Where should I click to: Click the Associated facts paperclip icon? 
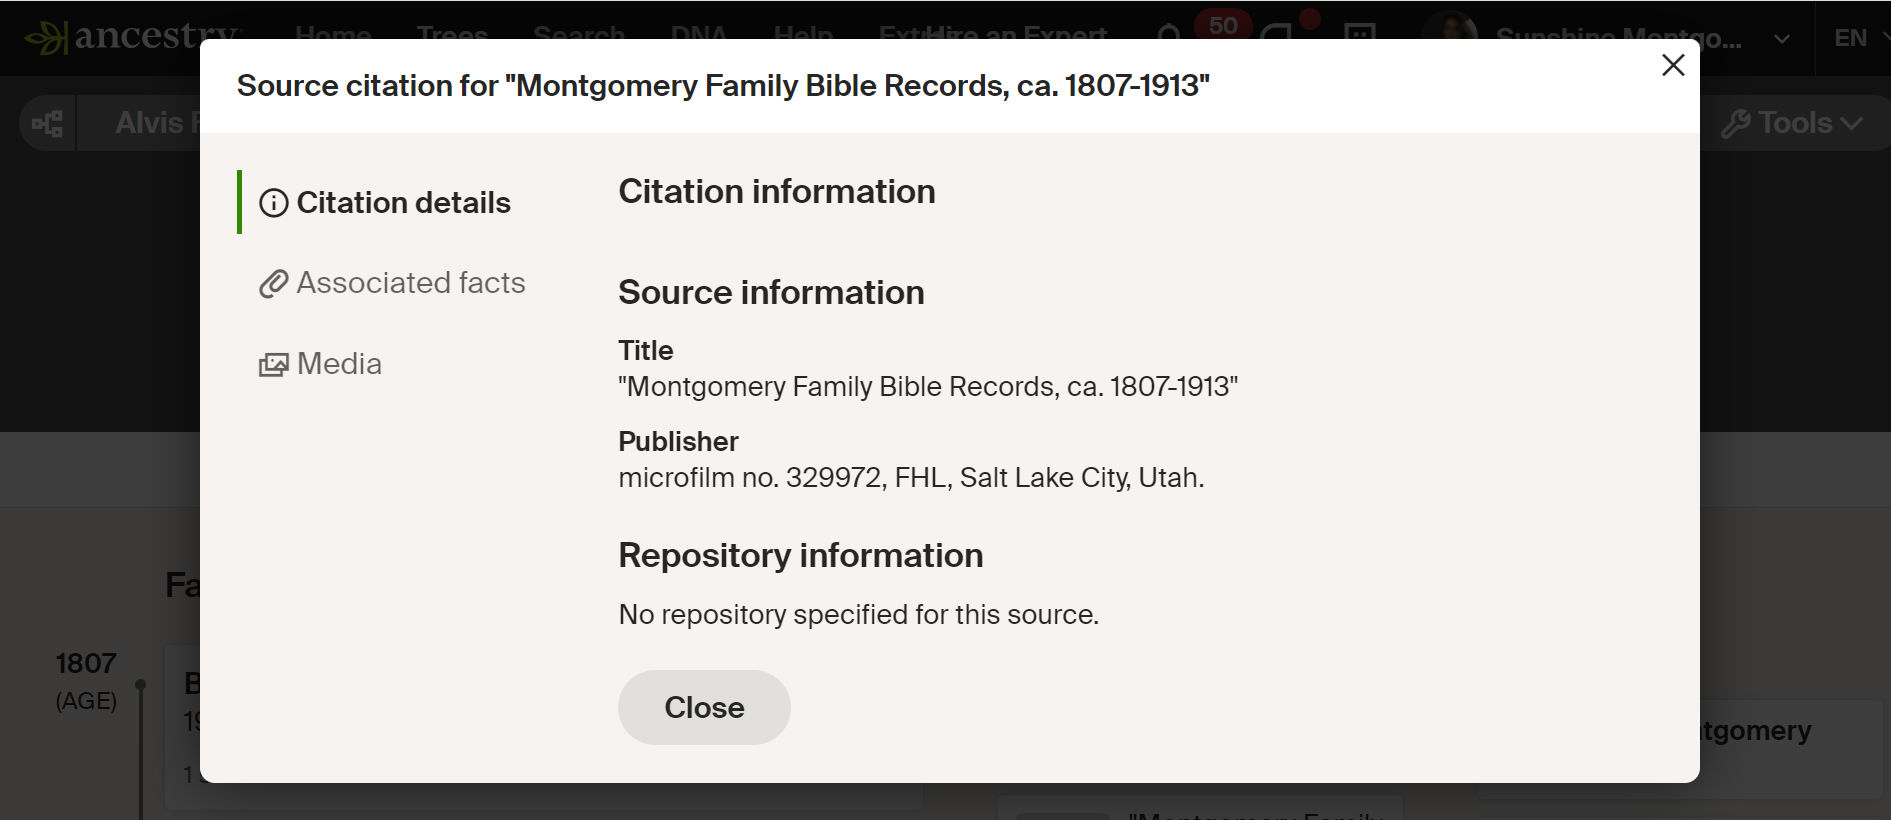click(x=274, y=284)
